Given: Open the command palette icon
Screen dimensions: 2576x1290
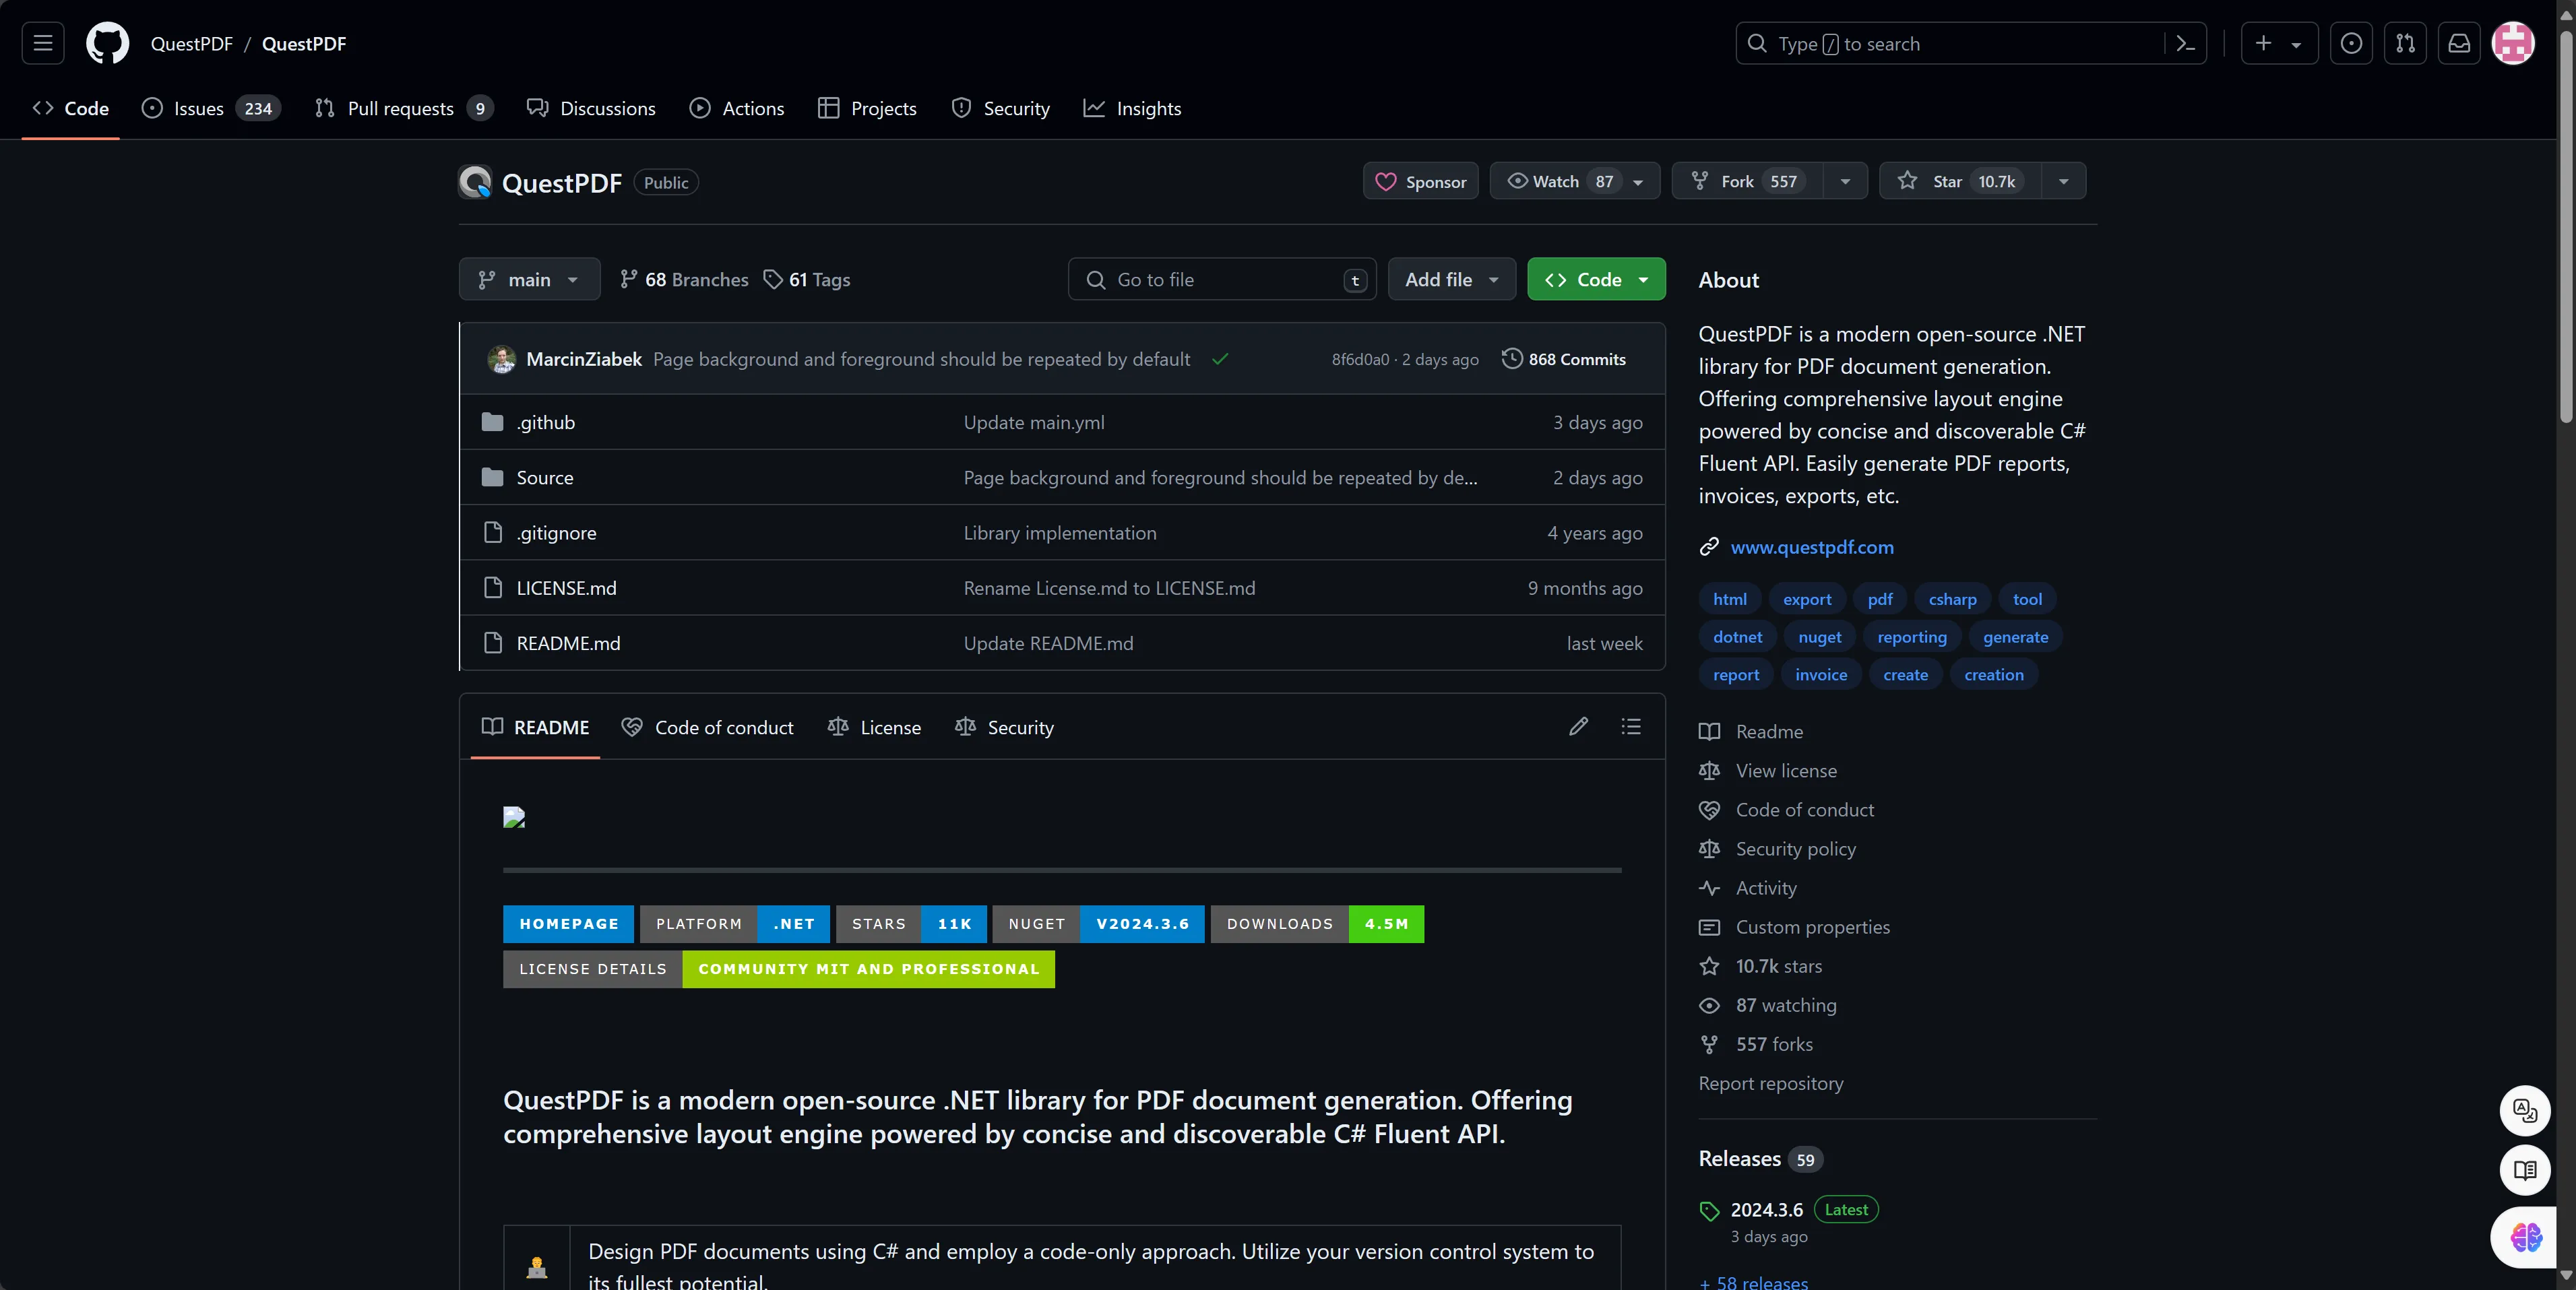Looking at the screenshot, I should [x=2186, y=44].
